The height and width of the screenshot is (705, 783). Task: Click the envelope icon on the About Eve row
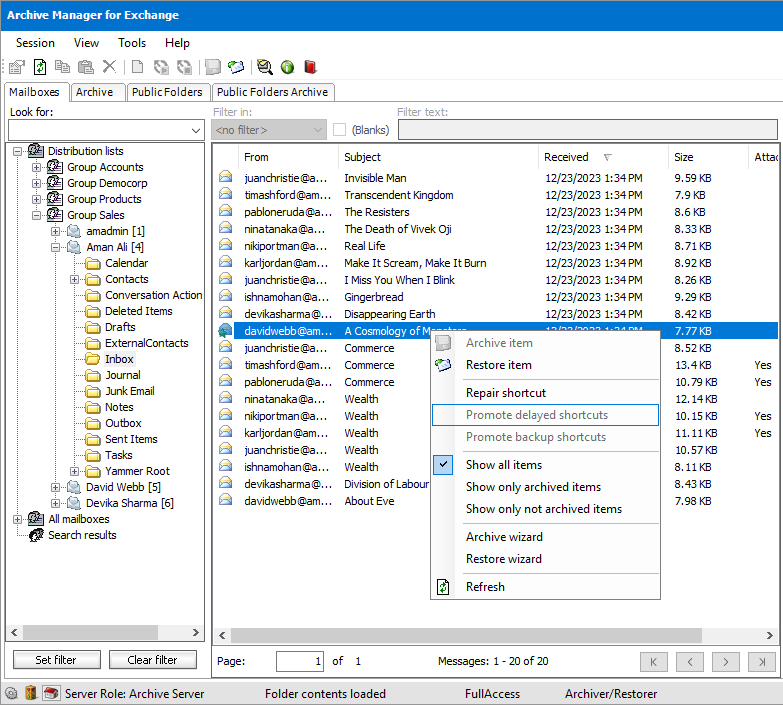(226, 500)
